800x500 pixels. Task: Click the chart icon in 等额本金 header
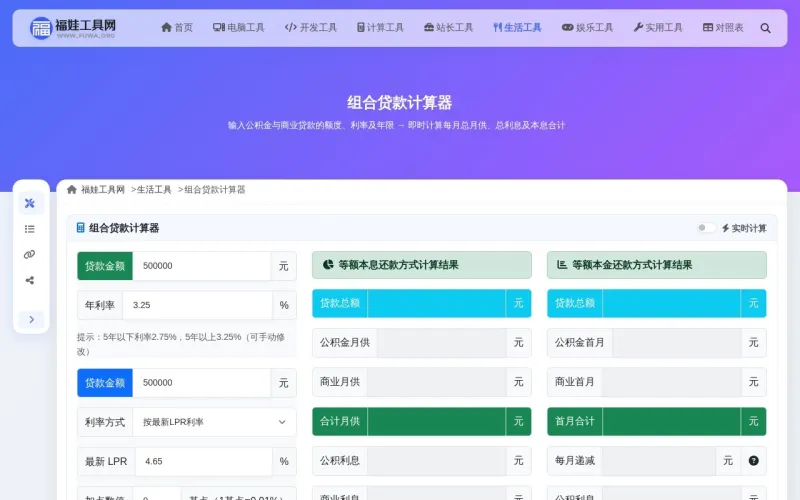click(x=562, y=264)
